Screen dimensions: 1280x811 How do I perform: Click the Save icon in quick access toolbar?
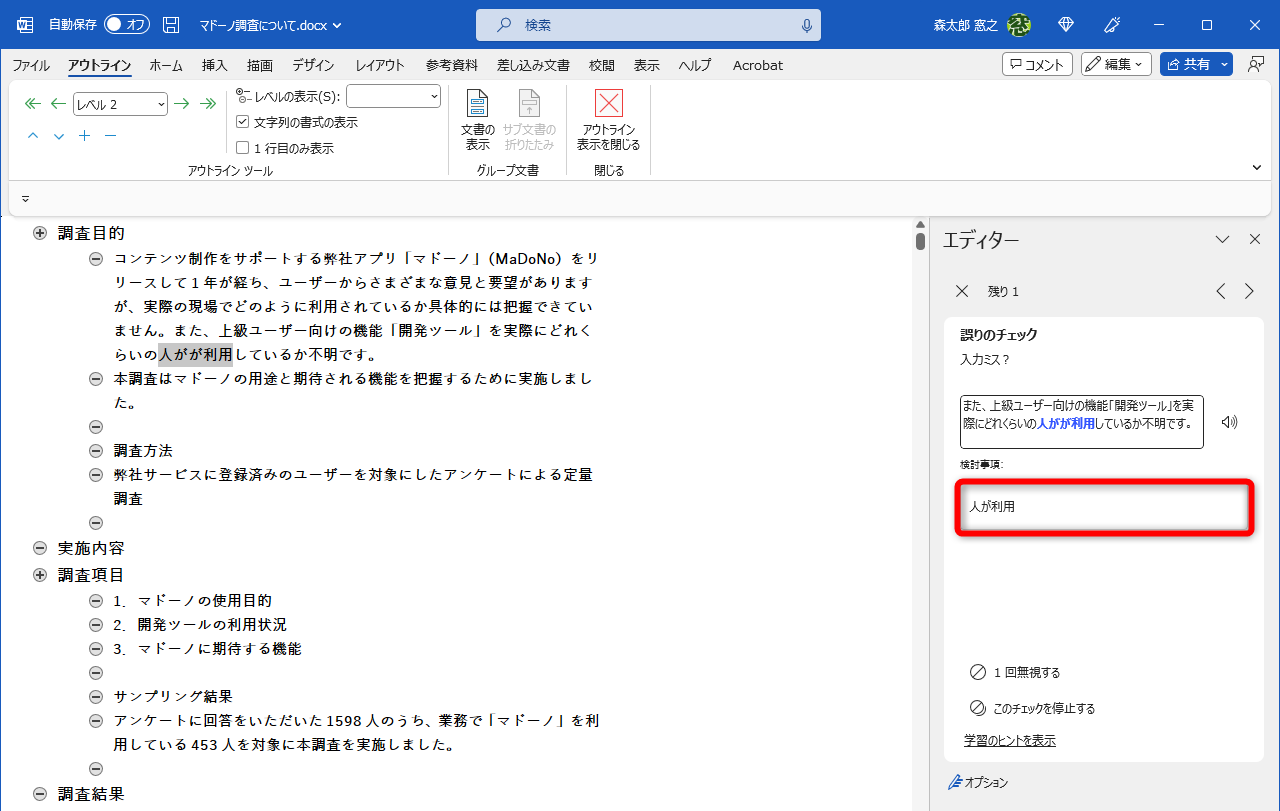click(170, 25)
